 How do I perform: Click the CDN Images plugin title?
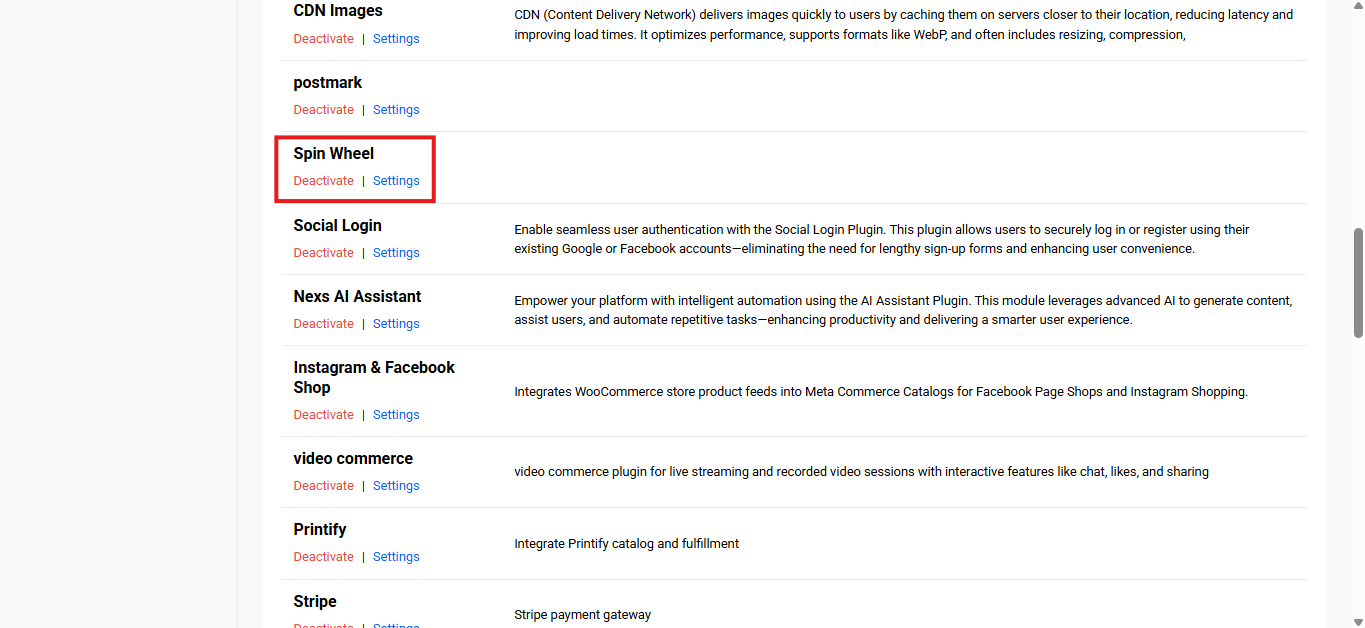pyautogui.click(x=338, y=11)
